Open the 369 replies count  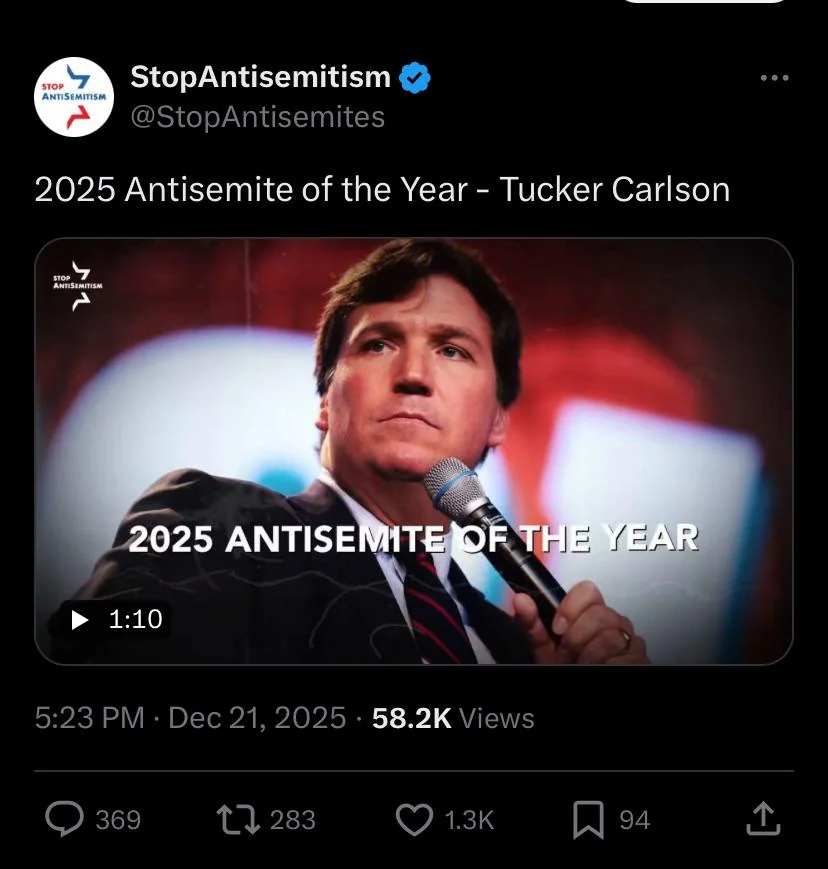click(x=118, y=821)
